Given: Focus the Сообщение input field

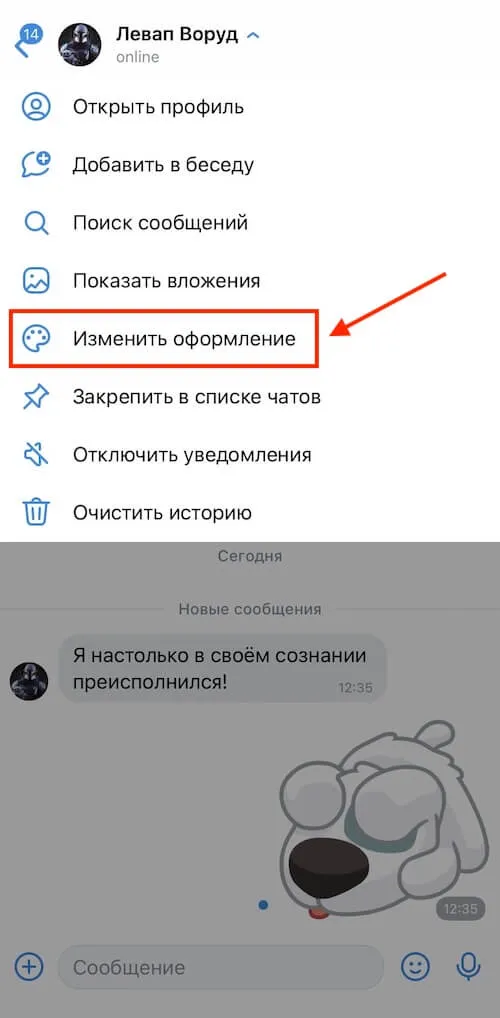Looking at the screenshot, I should pos(221,967).
